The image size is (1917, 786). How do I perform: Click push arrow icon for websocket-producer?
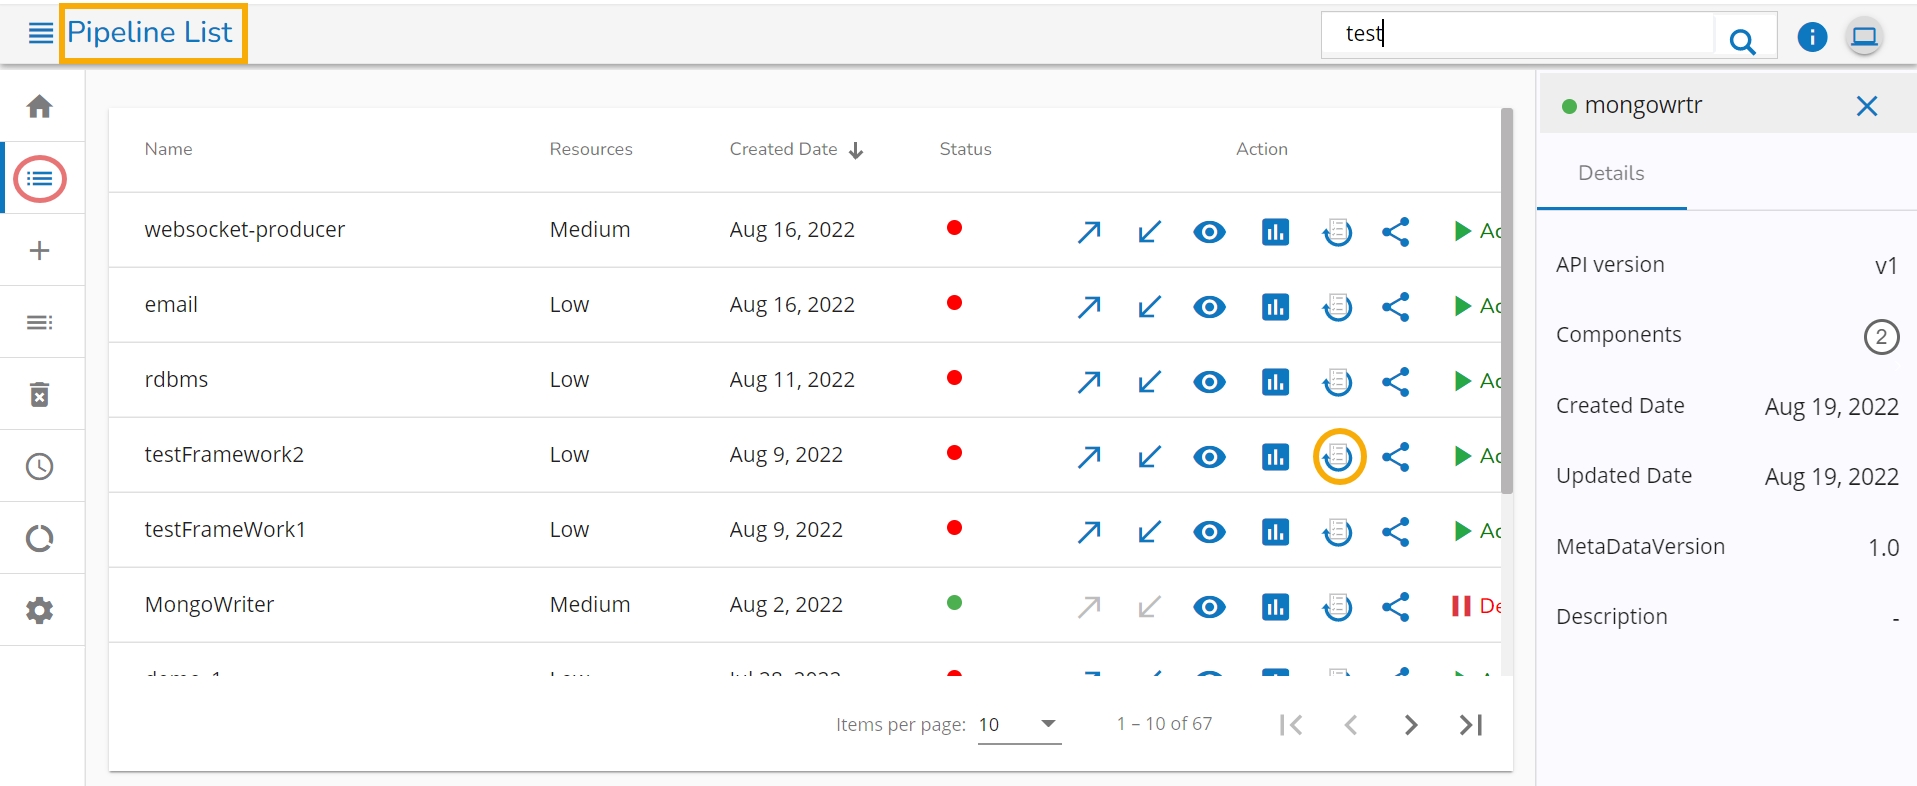click(1089, 232)
